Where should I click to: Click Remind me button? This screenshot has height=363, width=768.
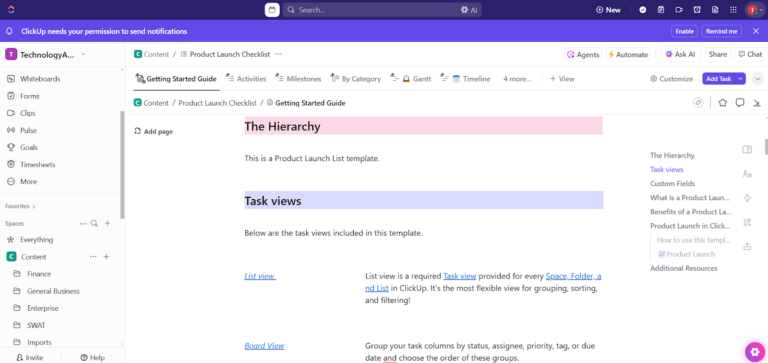[x=721, y=31]
